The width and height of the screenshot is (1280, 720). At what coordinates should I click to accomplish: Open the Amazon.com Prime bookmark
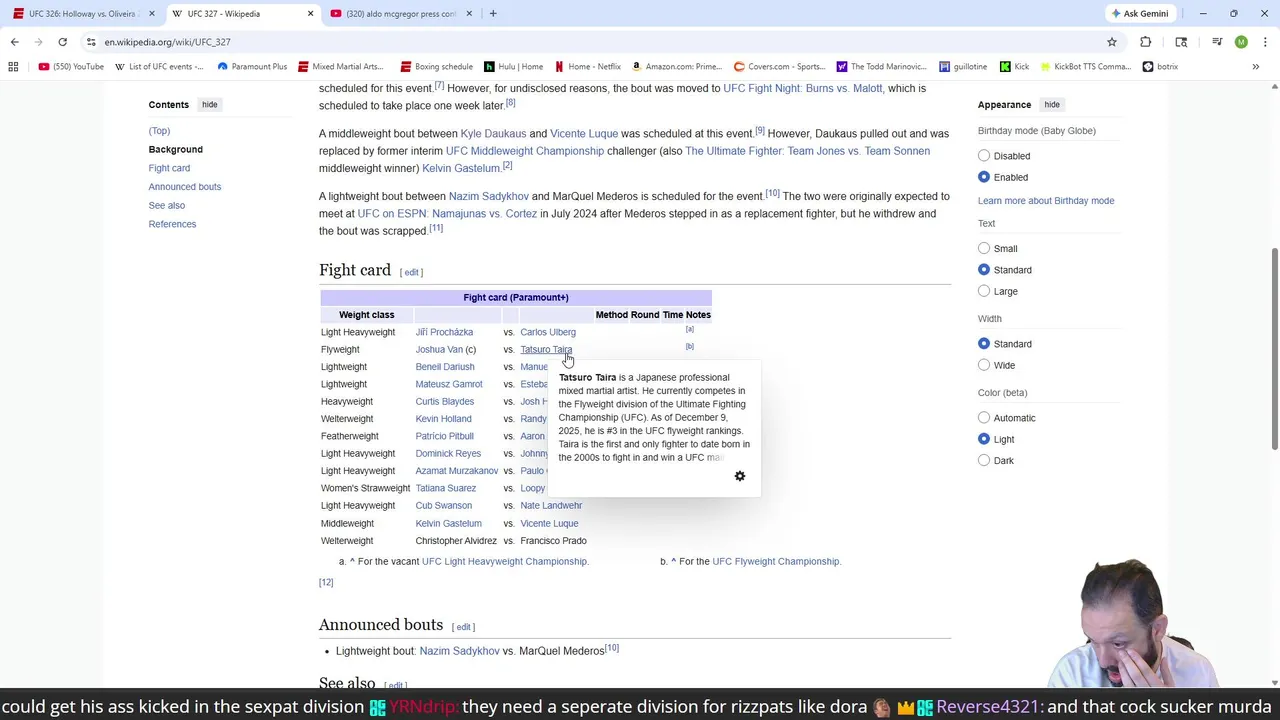click(677, 67)
